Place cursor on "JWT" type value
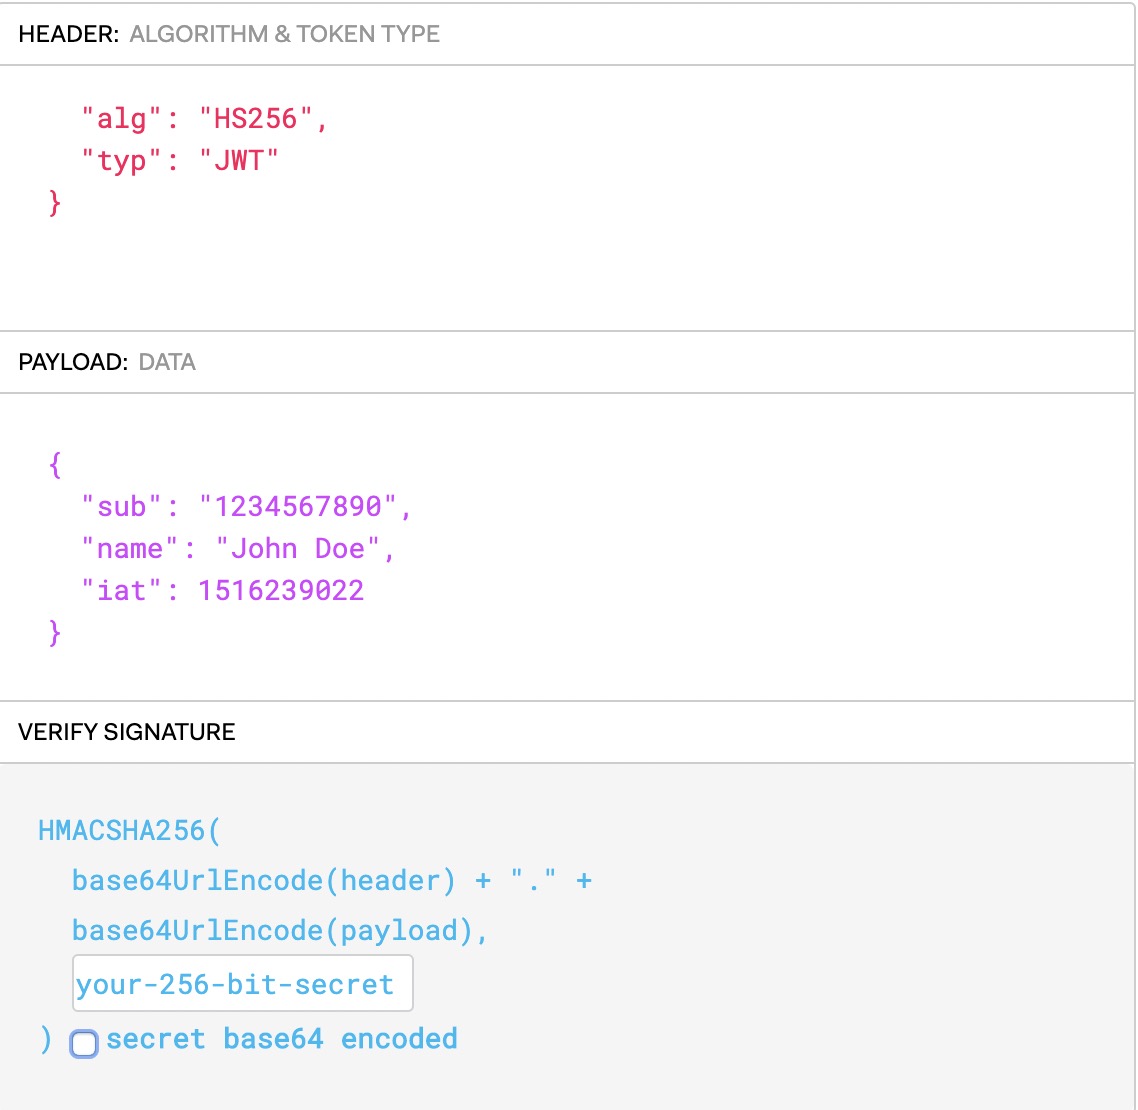 point(239,161)
